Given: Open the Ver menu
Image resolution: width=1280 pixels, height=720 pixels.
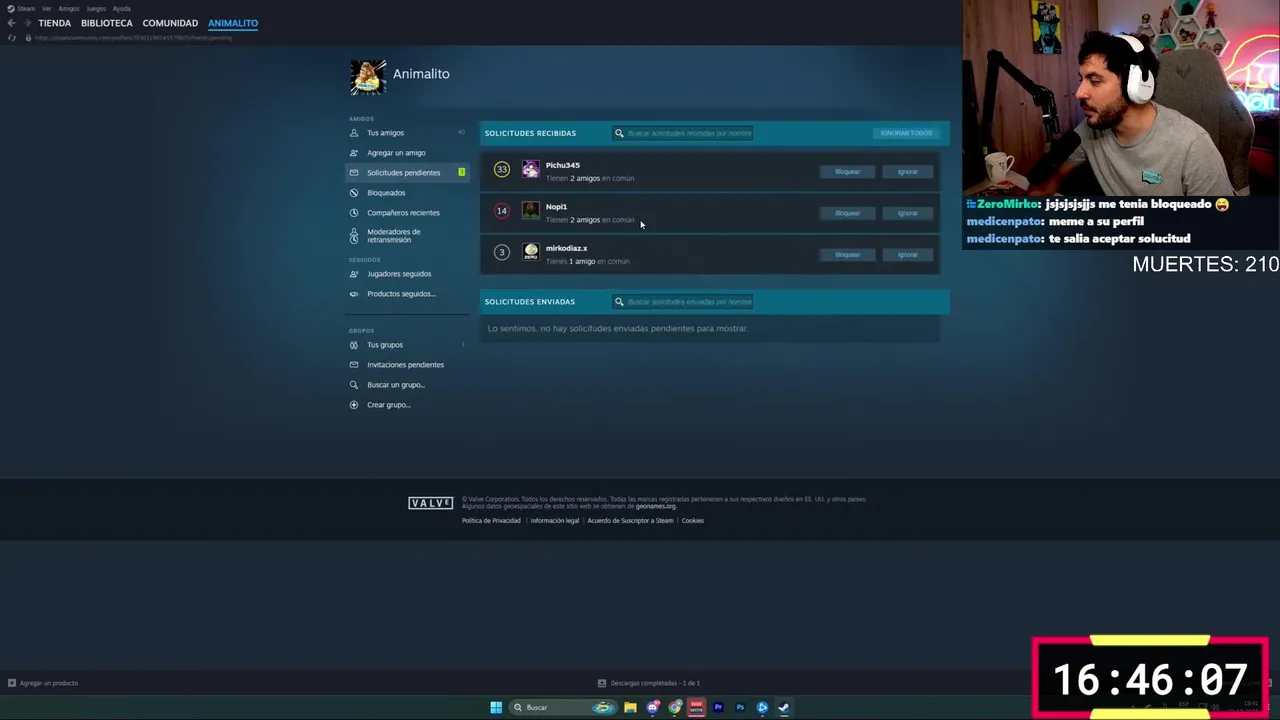Looking at the screenshot, I should click(x=47, y=8).
